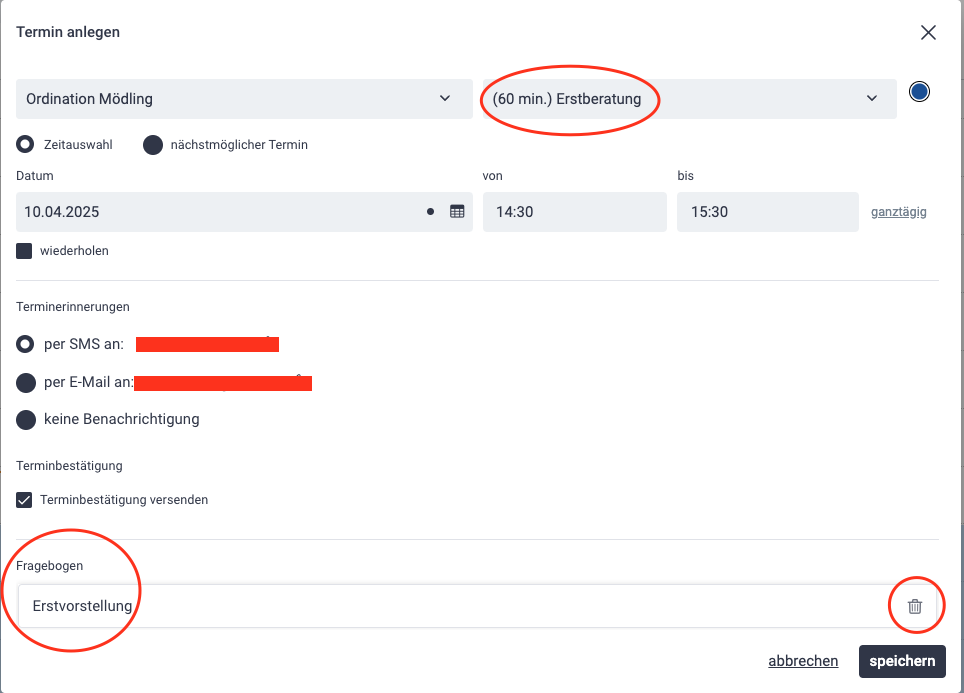Delete the Erstvorstellung questionnaire with trash icon
The width and height of the screenshot is (964, 693).
click(915, 606)
